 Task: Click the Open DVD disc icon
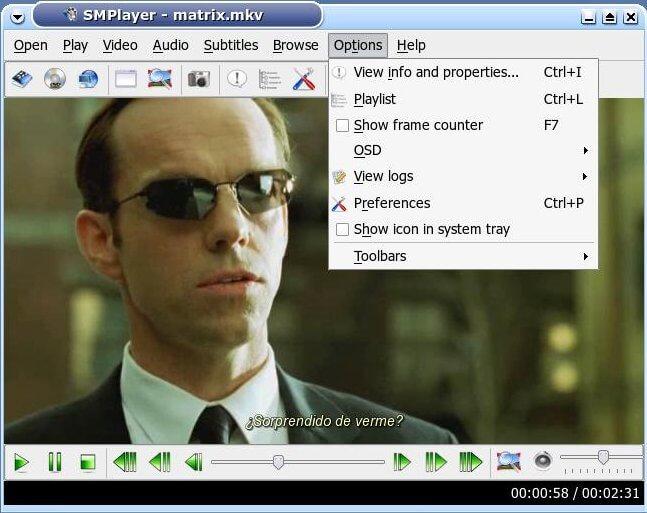pos(55,78)
